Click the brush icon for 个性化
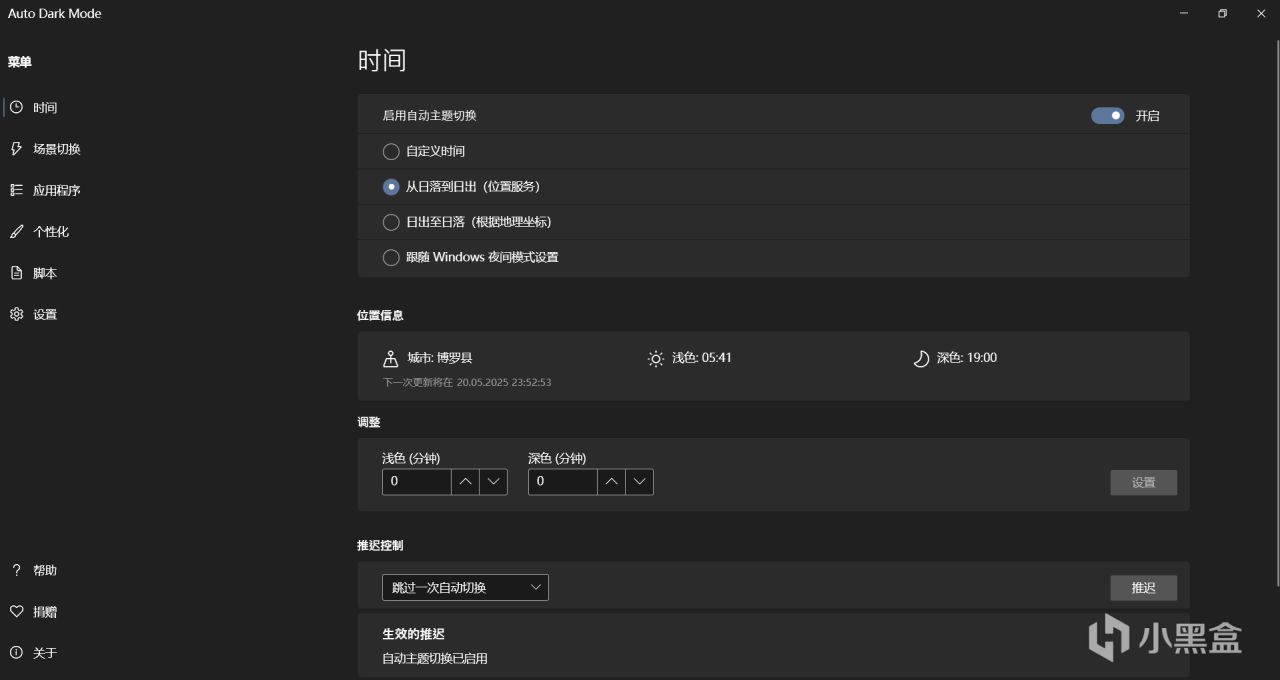Screen dimensions: 1280x680 (16, 231)
